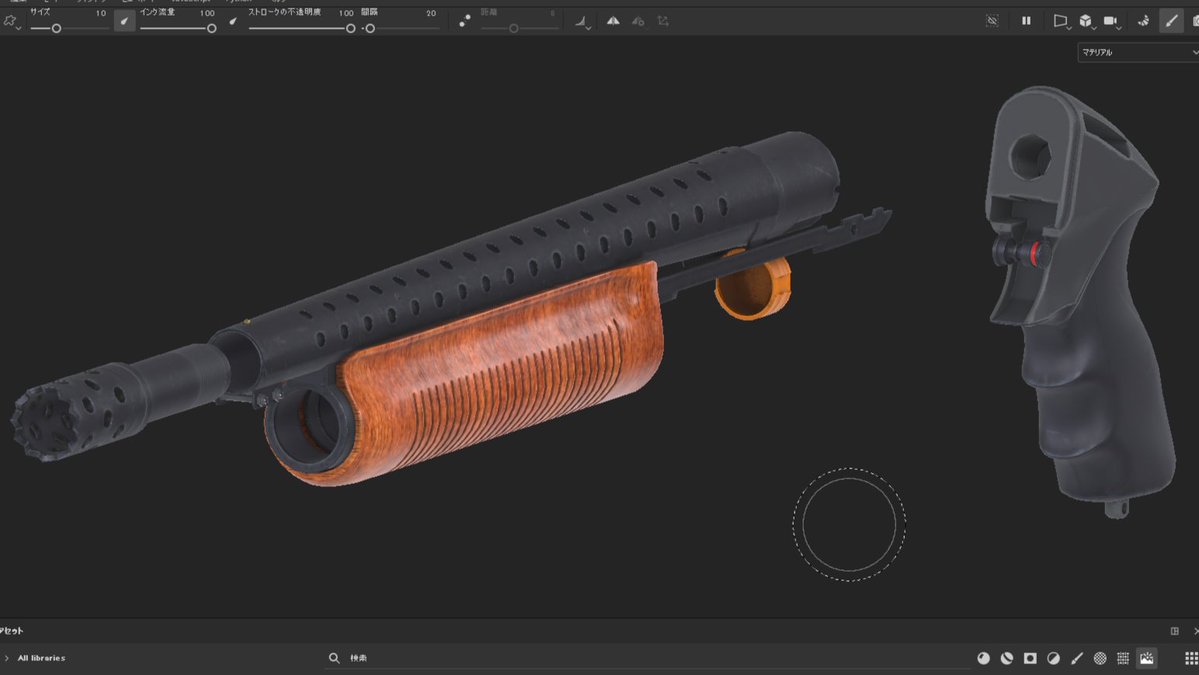This screenshot has height=675, width=1199.
Task: Pause the engine computation
Action: [1026, 21]
